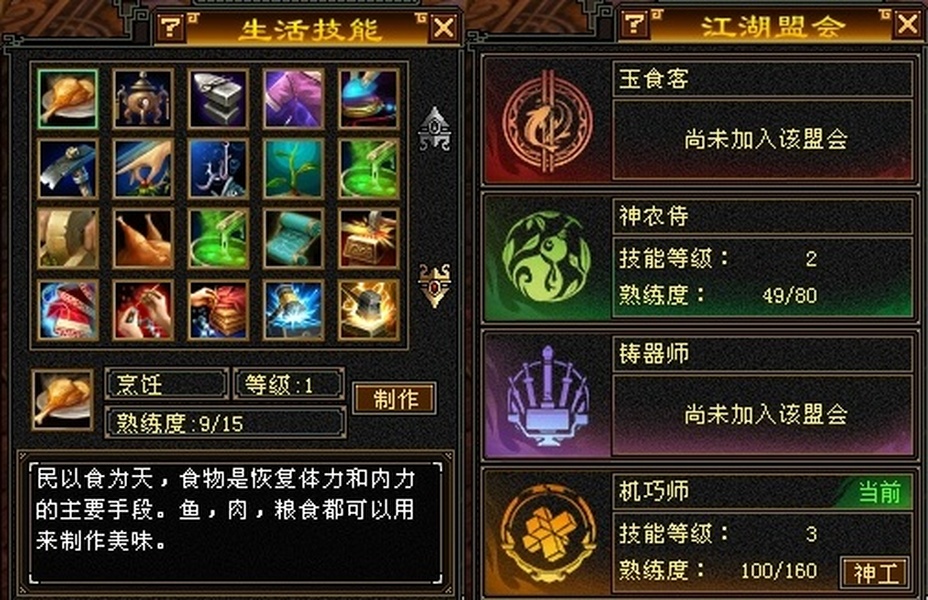Select the mining pickaxe skill icon
This screenshot has height=600, width=928.
tap(67, 169)
